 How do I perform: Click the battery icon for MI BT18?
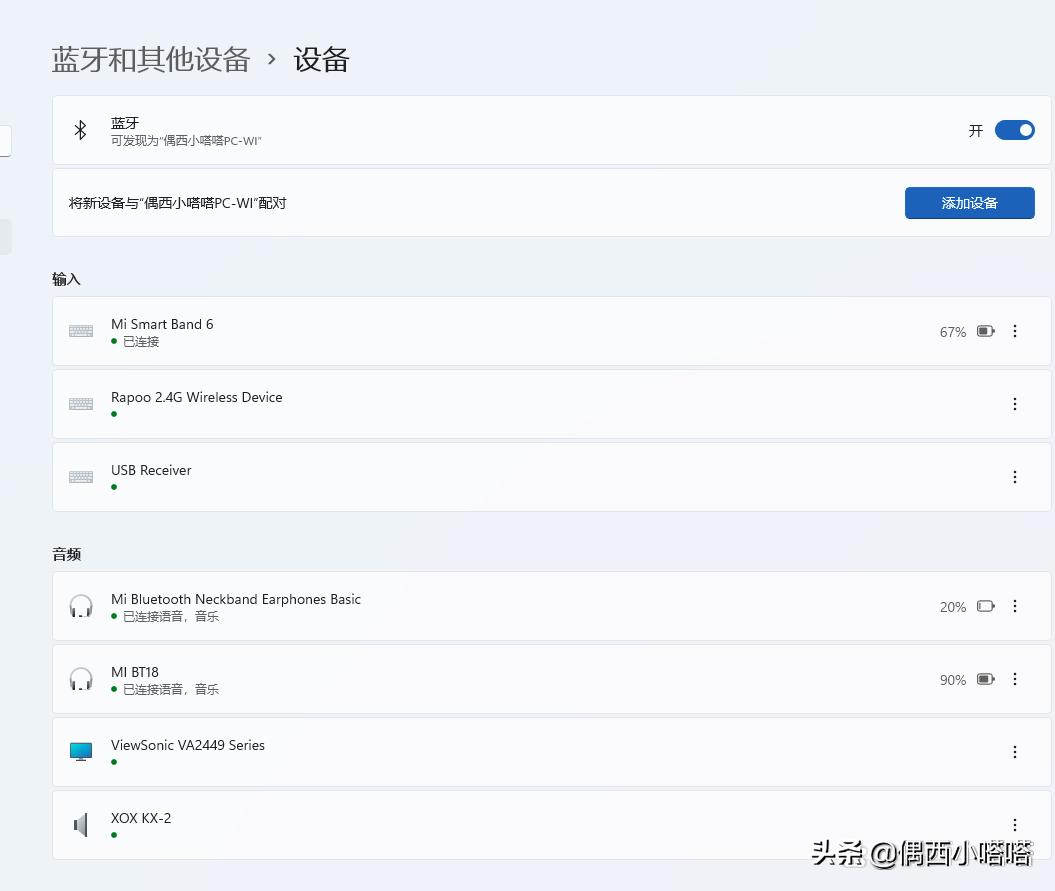pyautogui.click(x=986, y=679)
